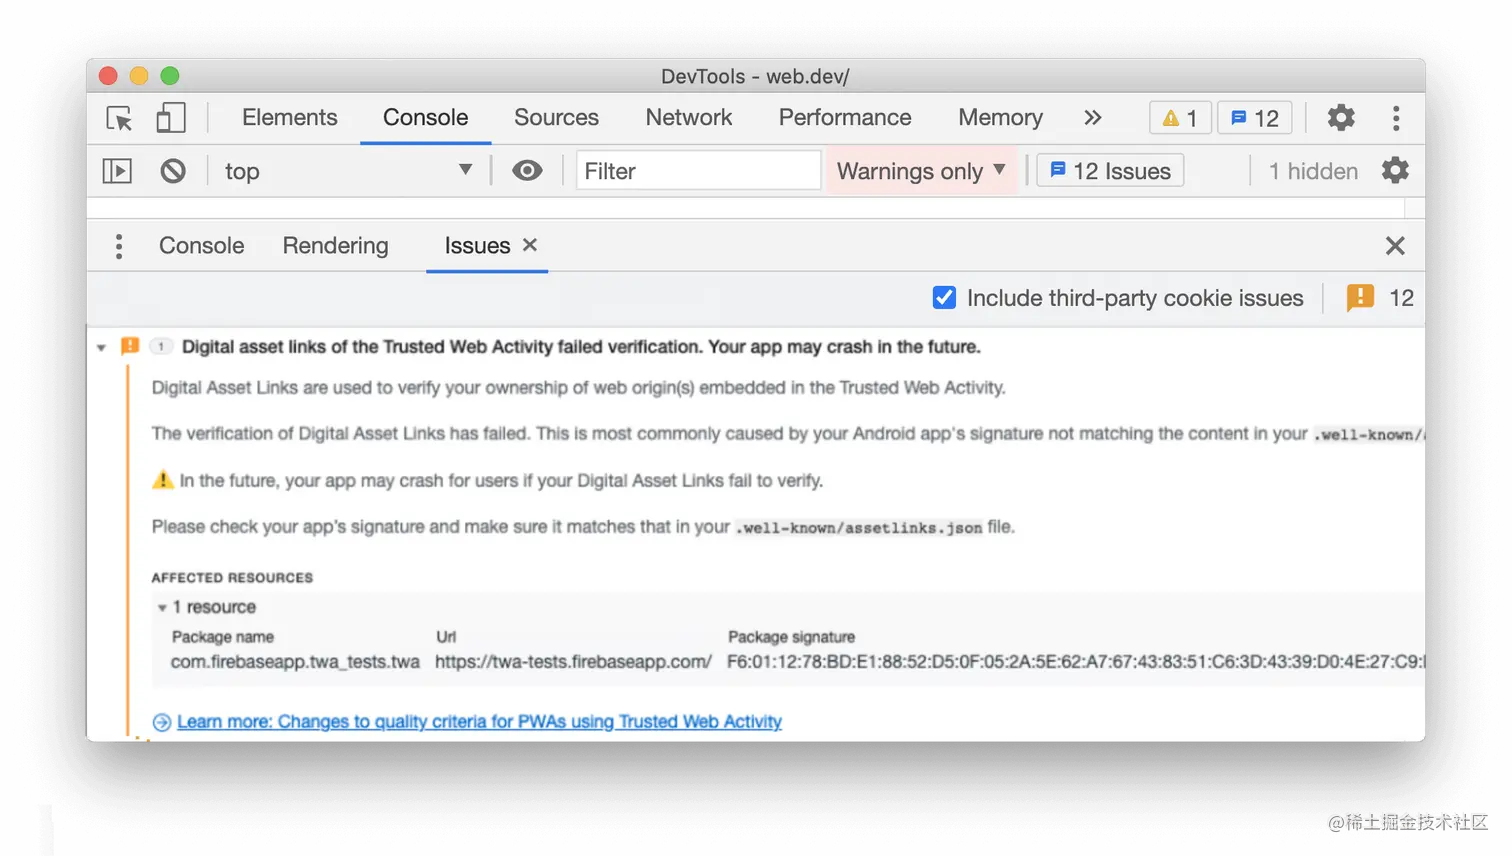Click the com.firebaseapp.twa_tests.twa package name
The height and width of the screenshot is (856, 1512).
pos(295,662)
